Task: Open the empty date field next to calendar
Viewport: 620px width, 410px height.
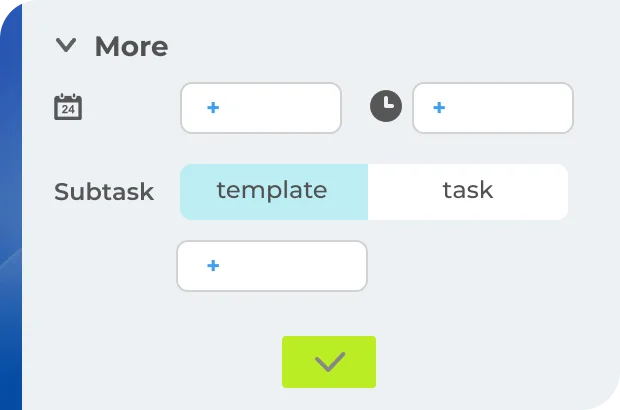Action: click(261, 108)
